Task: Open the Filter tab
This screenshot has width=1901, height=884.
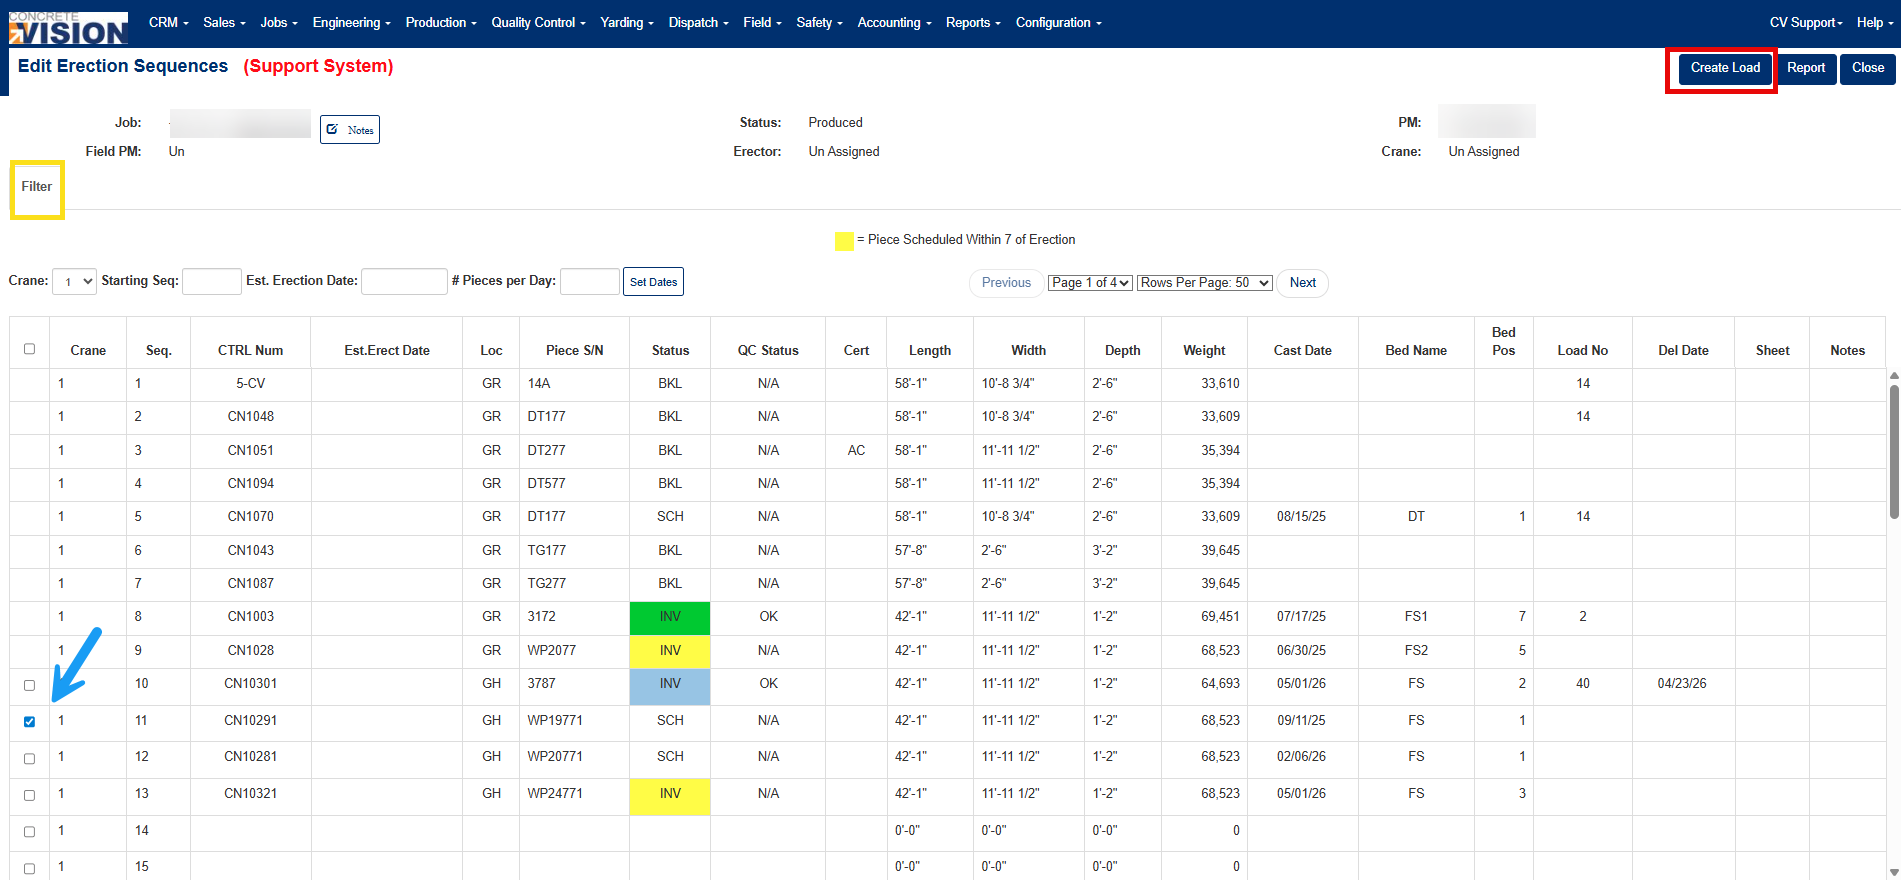Action: pos(37,187)
